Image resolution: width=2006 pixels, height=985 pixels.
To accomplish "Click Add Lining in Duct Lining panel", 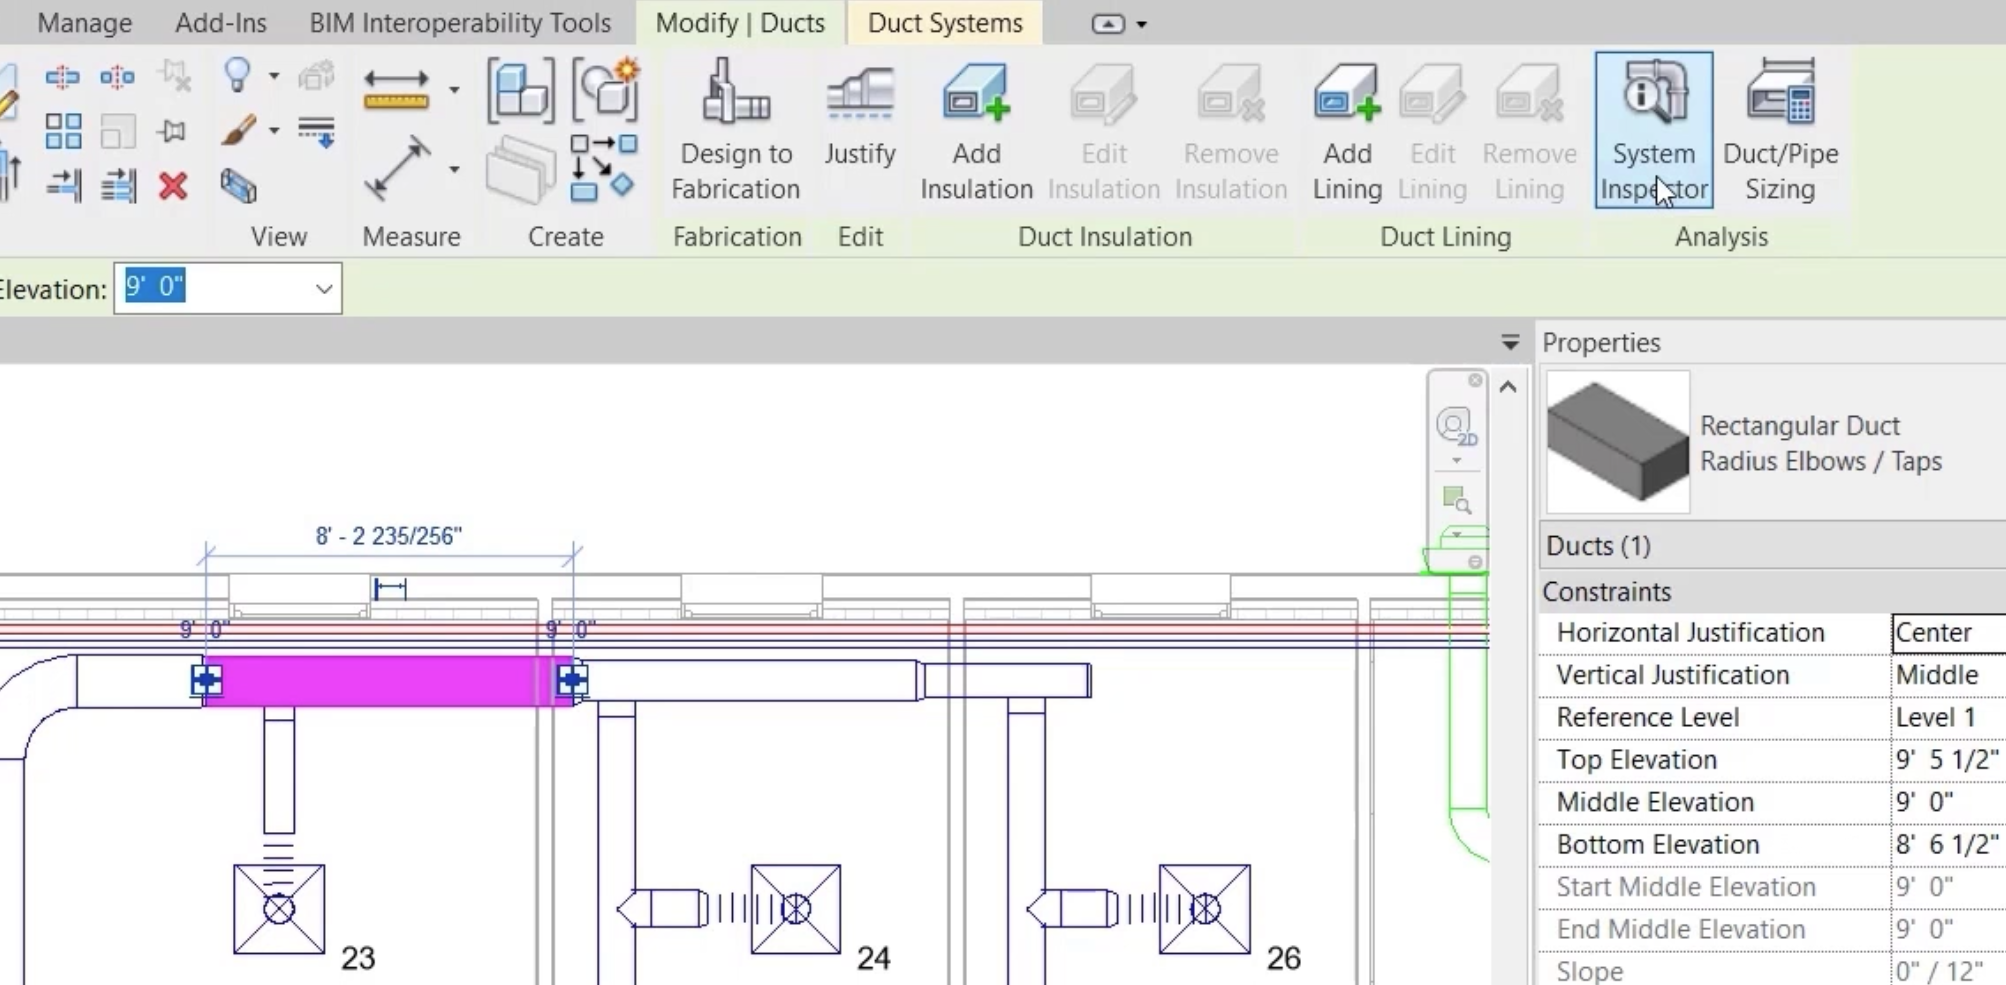I will pos(1347,130).
